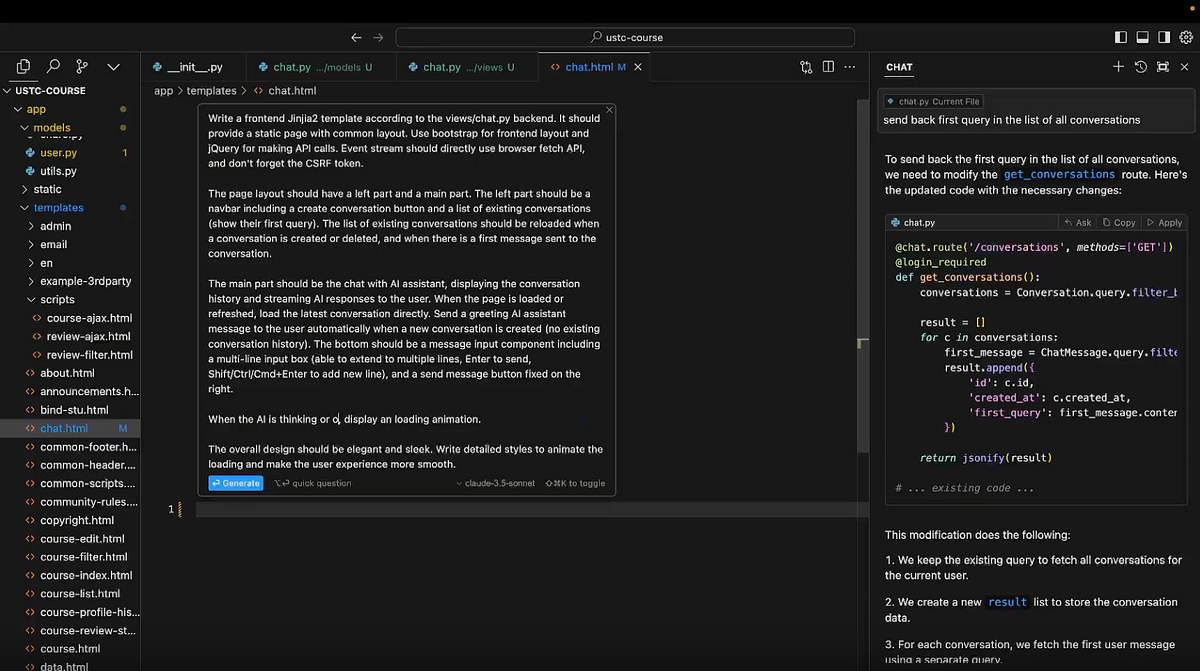The image size is (1200, 671).
Task: Maximize the chat panel via its expand icon
Action: click(x=1162, y=66)
